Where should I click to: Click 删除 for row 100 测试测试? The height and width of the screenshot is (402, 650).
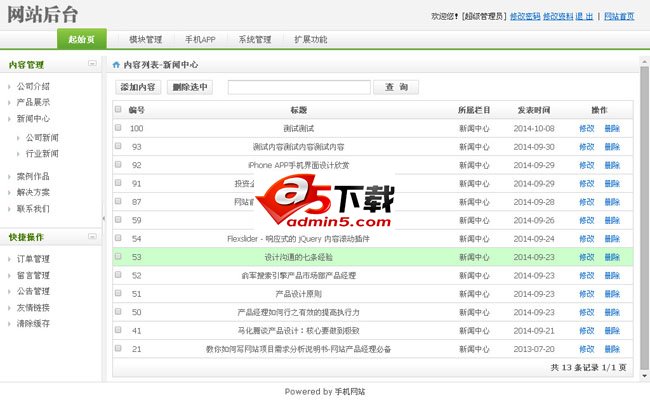tap(612, 128)
